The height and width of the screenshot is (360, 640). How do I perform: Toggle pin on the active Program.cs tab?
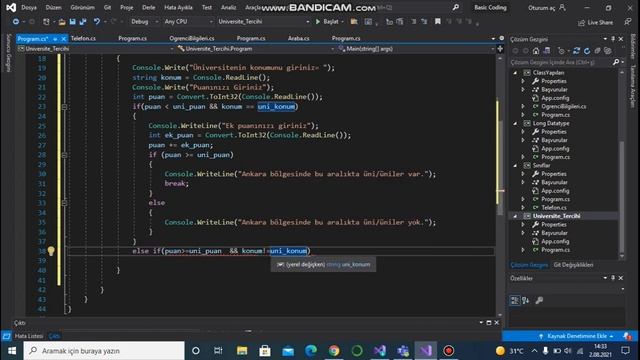(55, 39)
